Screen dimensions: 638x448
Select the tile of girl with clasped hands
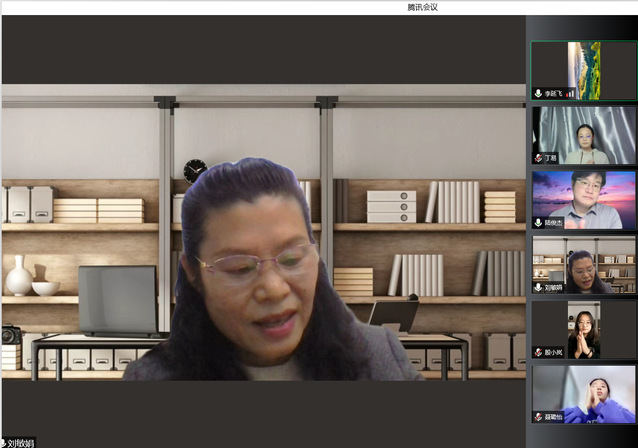point(582,329)
